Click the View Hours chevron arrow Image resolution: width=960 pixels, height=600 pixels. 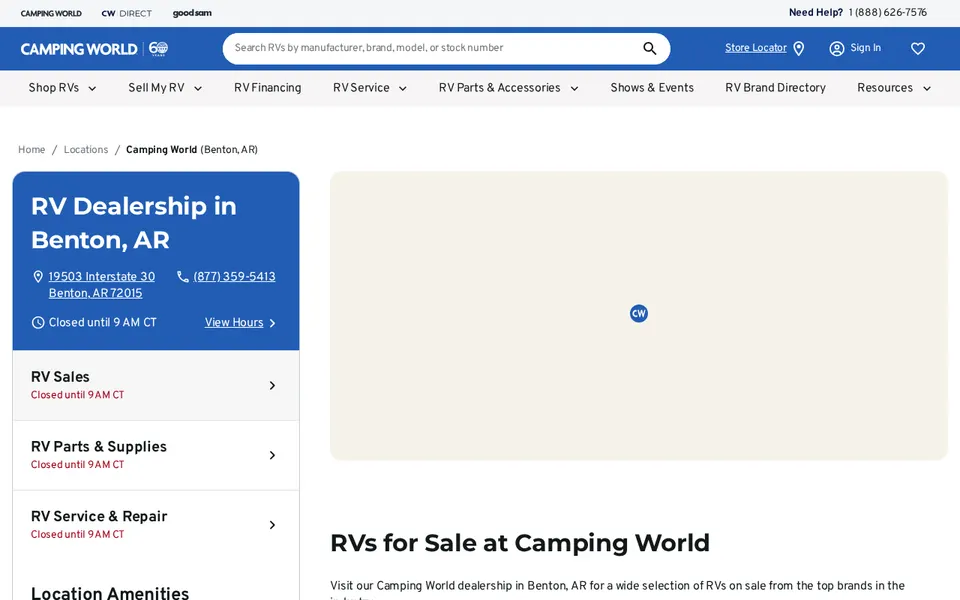tap(272, 323)
